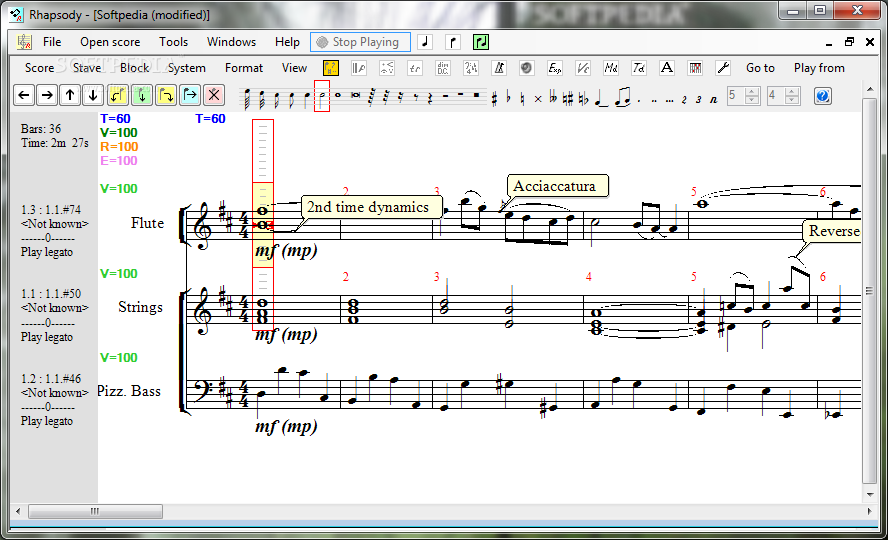Toggle the n-tuplet marking

pos(713,100)
